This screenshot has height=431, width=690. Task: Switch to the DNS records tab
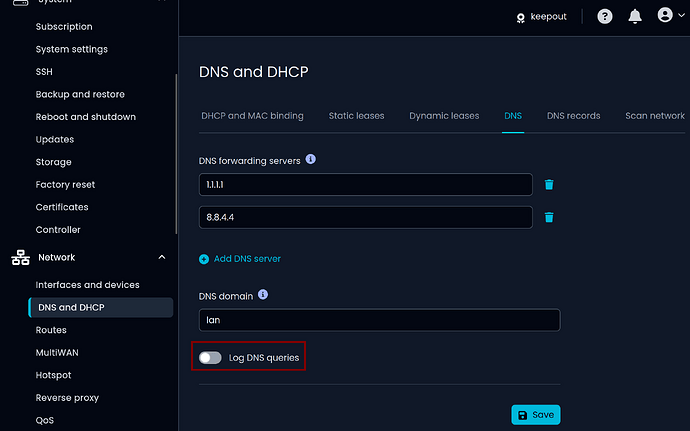tap(573, 116)
